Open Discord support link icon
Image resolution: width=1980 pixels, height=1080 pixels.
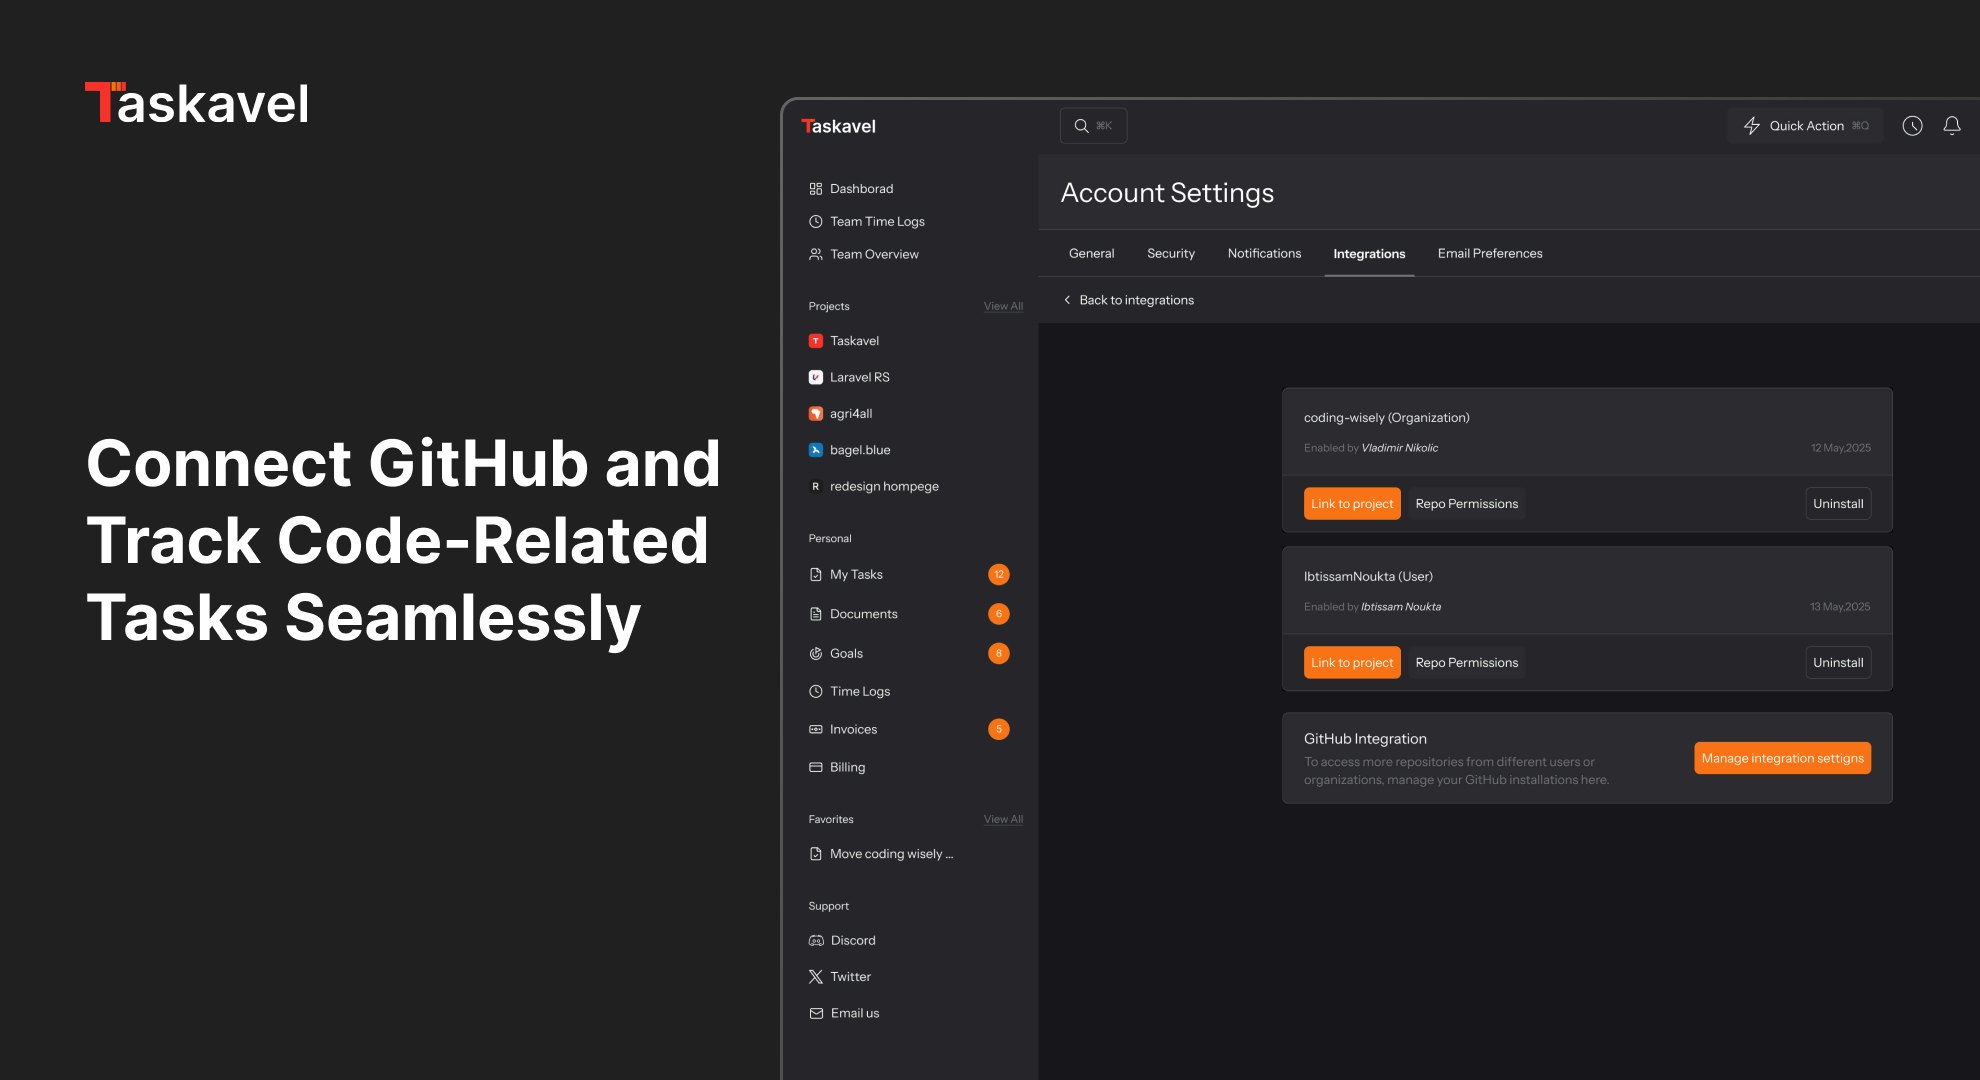click(x=816, y=940)
